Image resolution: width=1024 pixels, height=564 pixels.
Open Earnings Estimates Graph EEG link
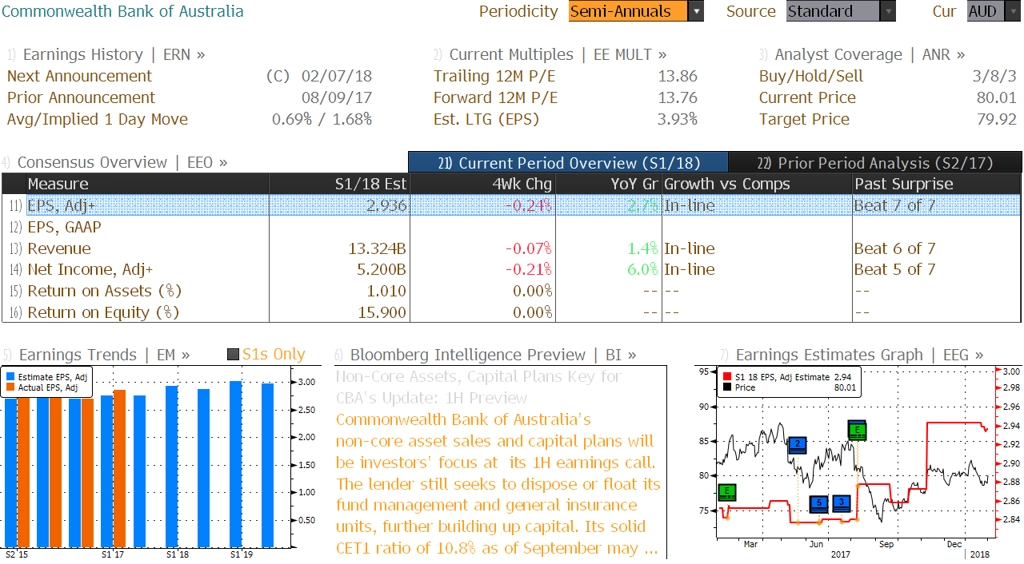point(859,354)
